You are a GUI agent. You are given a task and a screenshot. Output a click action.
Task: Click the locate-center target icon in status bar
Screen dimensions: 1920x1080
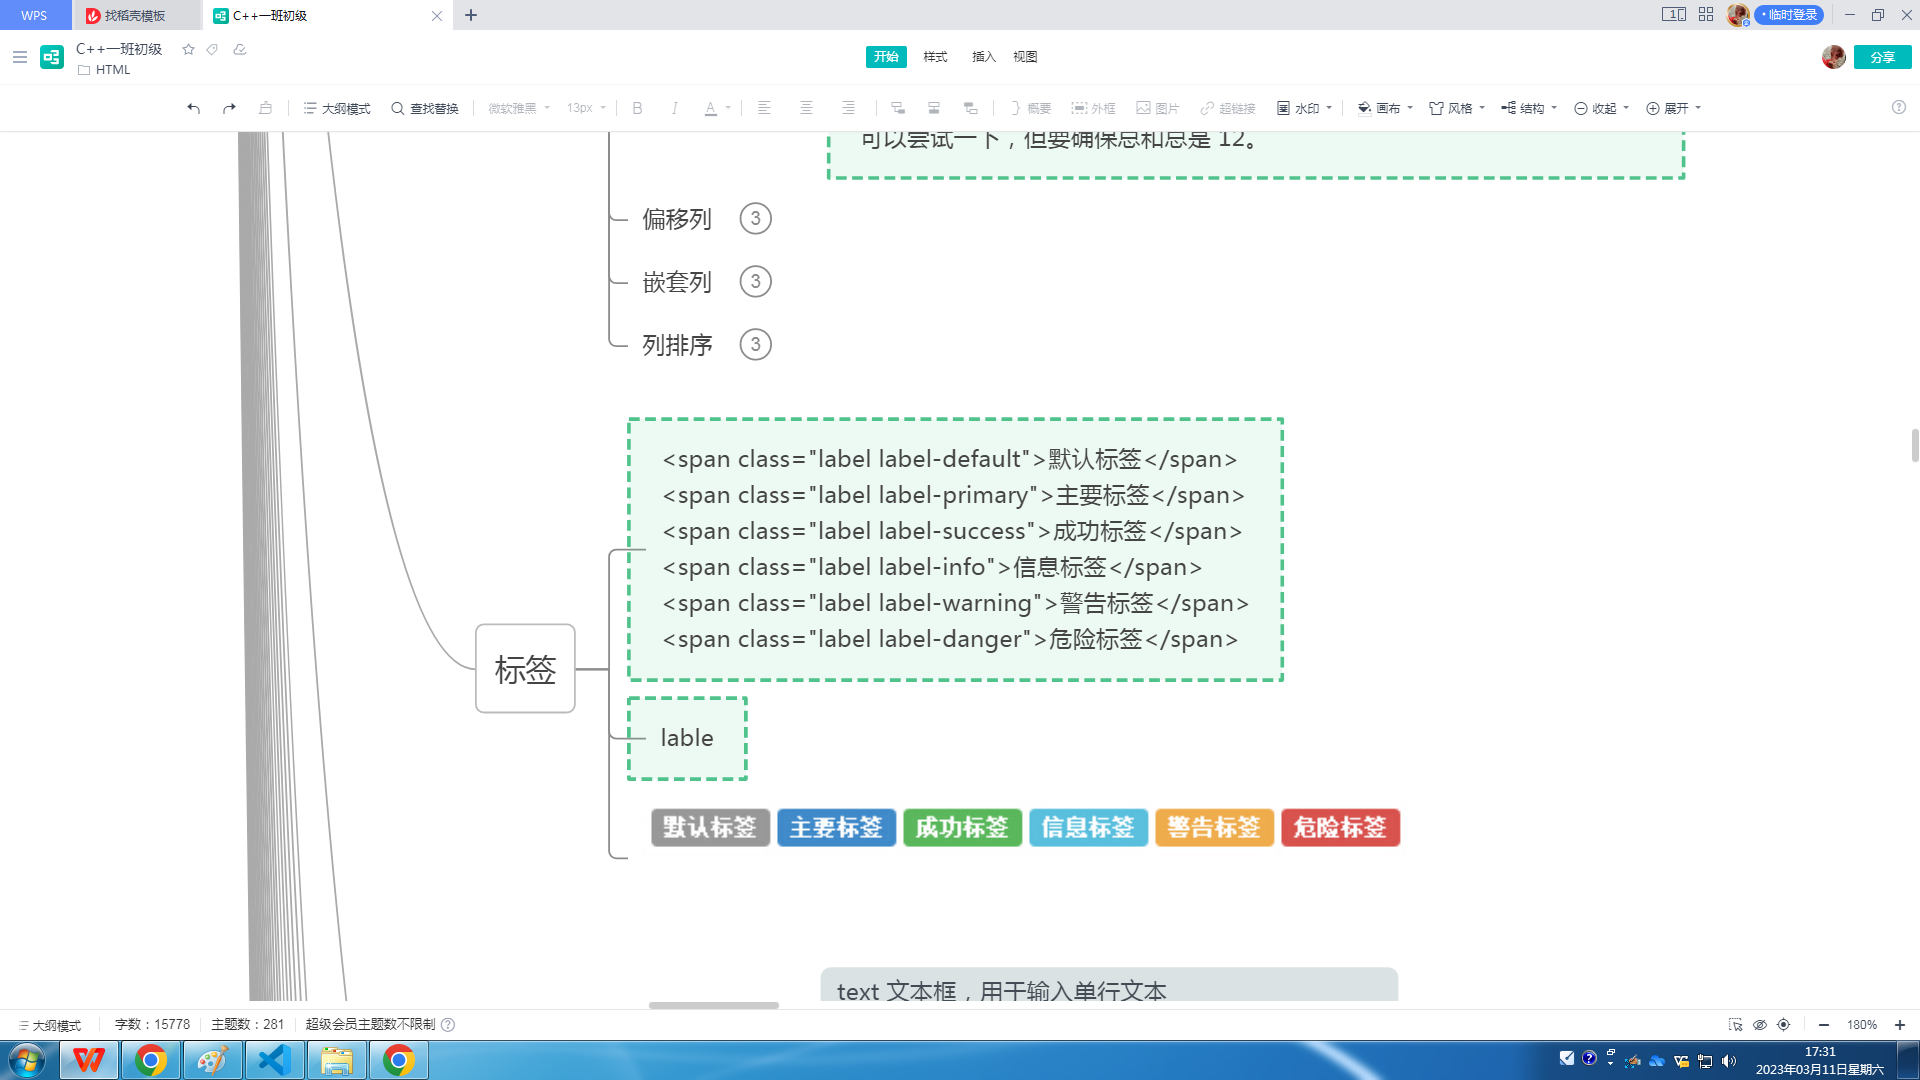click(x=1783, y=1024)
